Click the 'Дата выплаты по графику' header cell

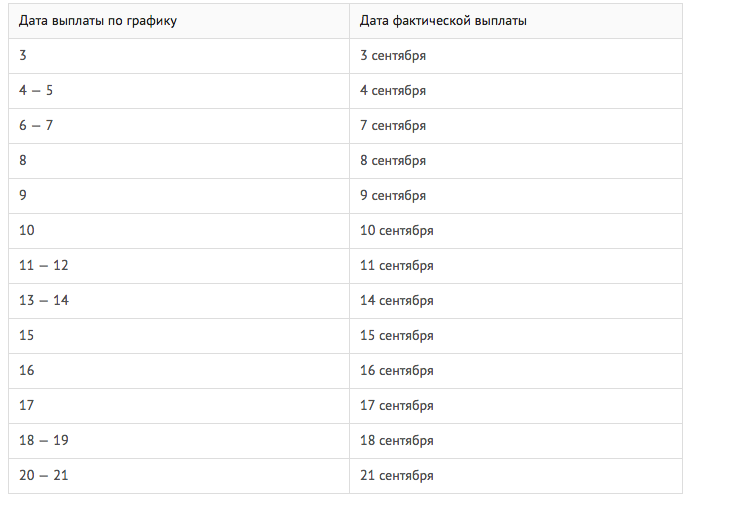(x=179, y=21)
